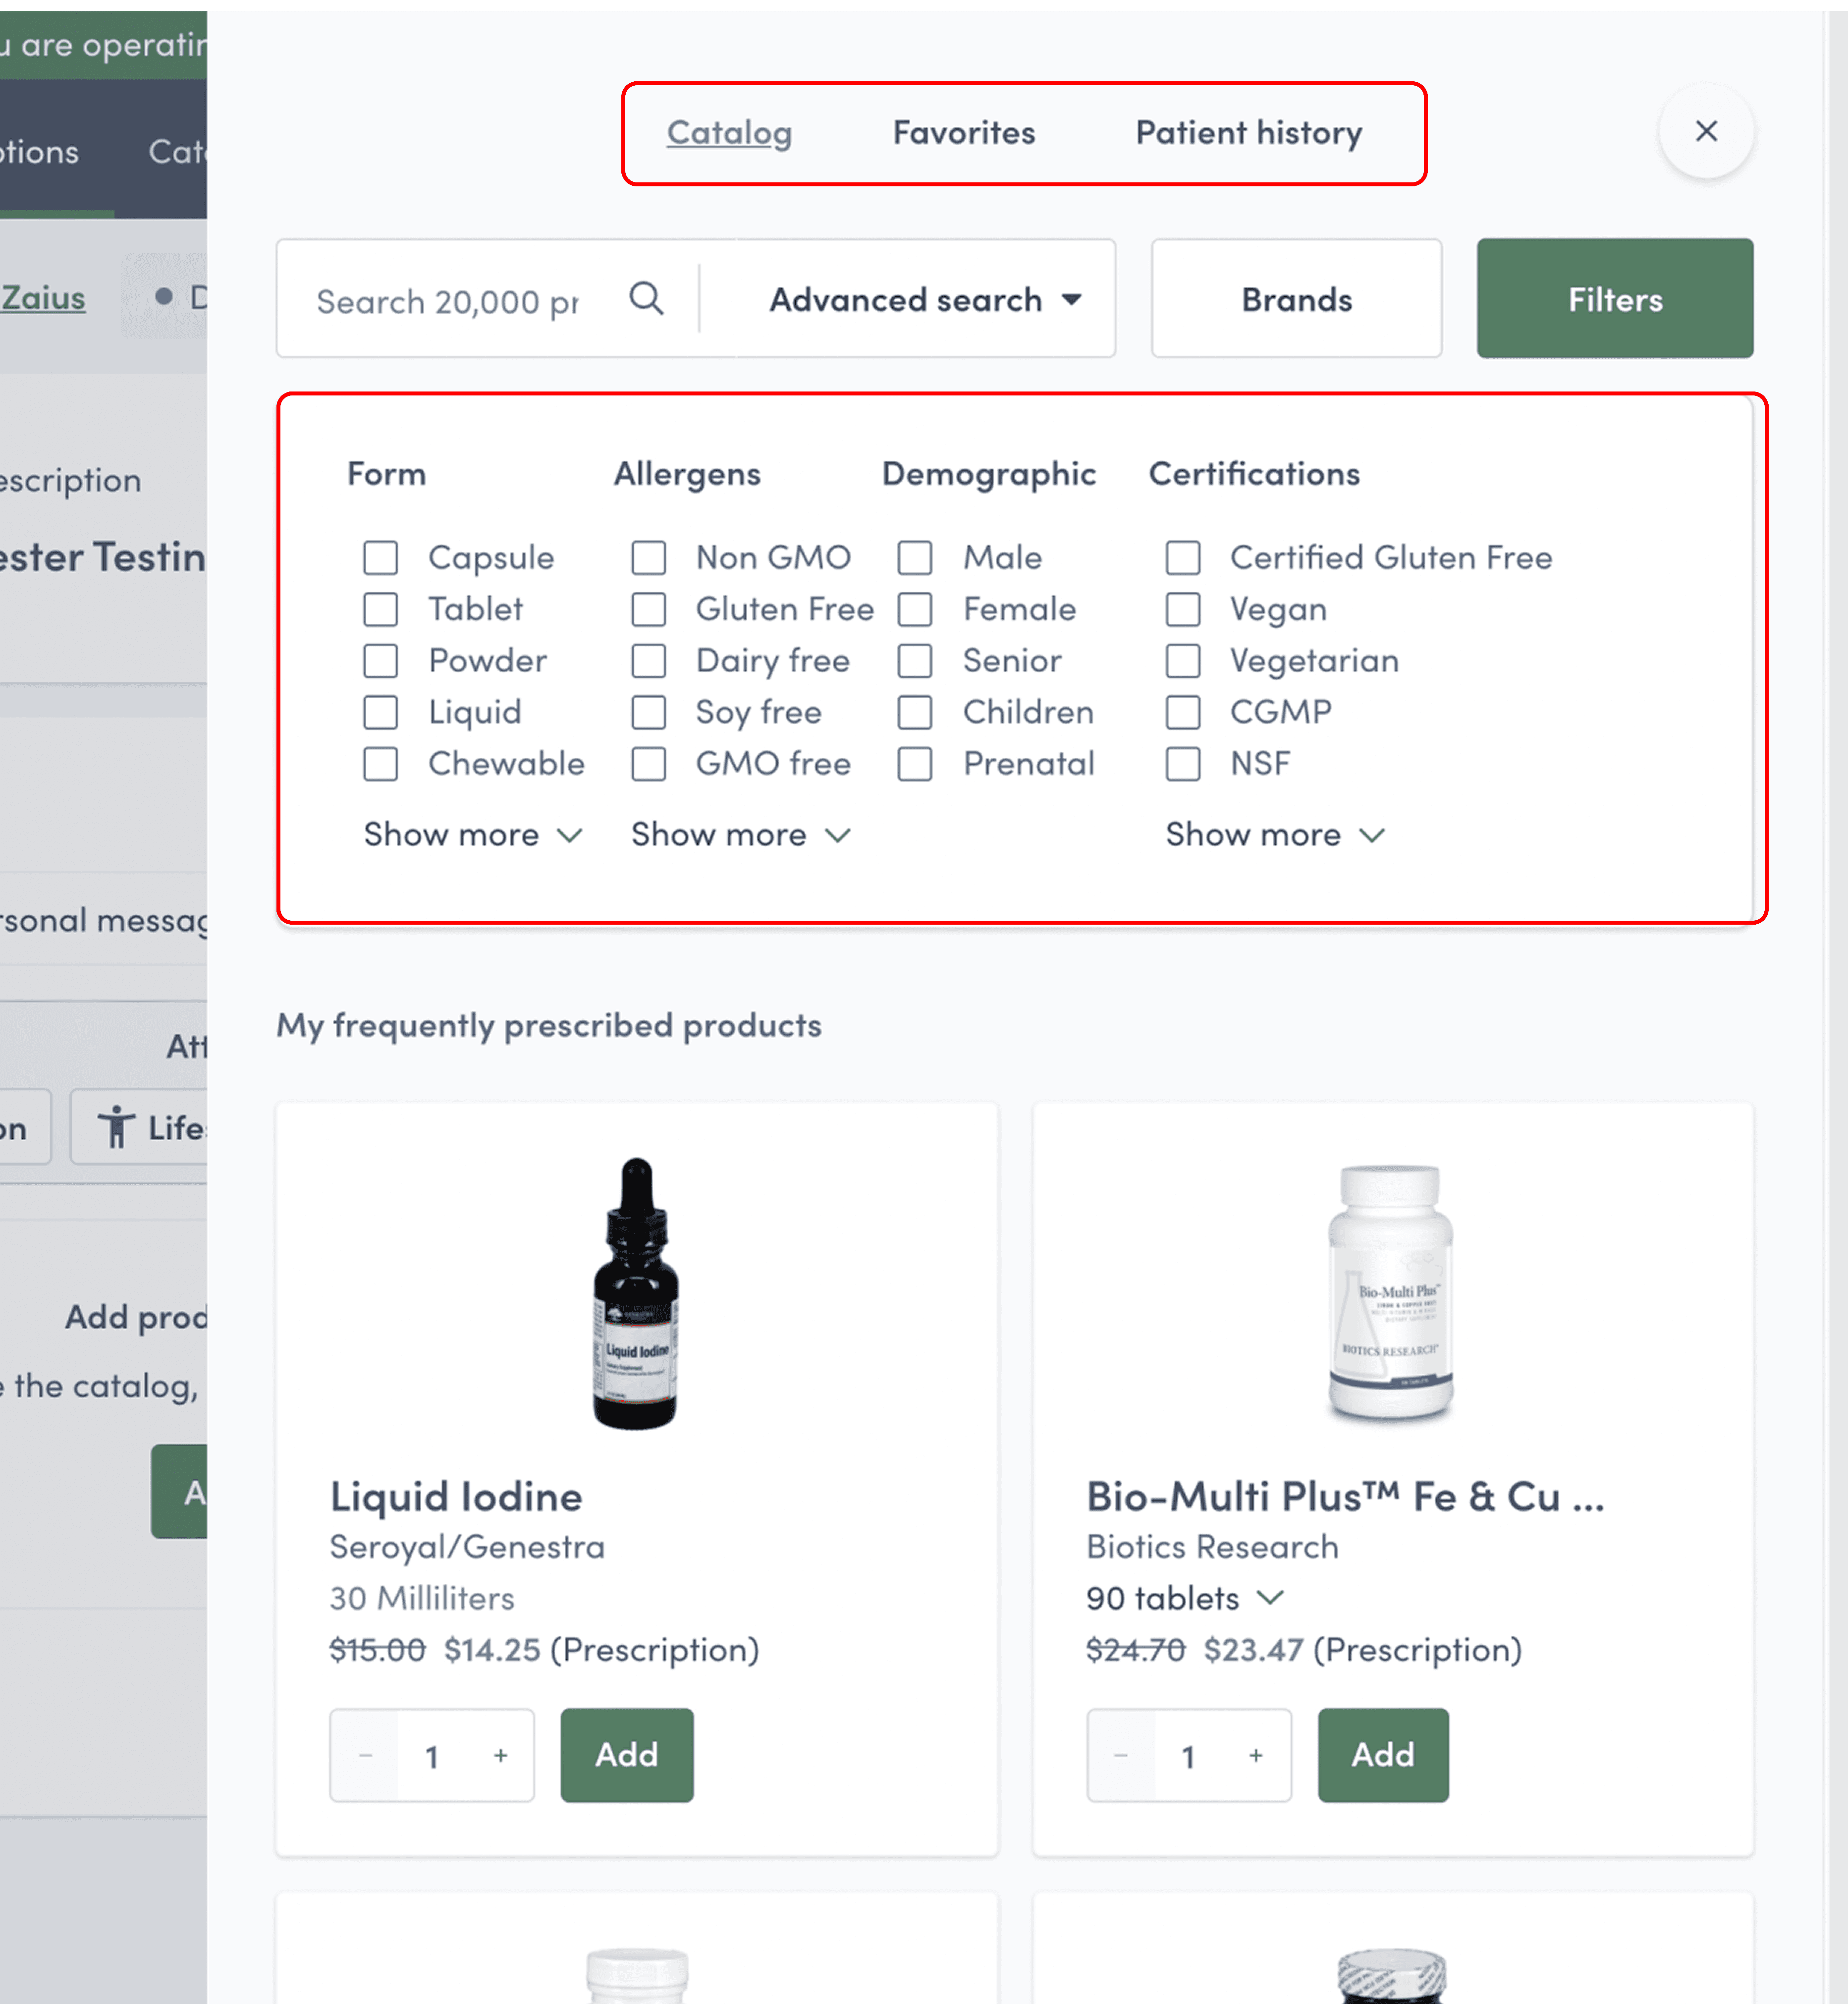Tick the Vegan certification checkbox
The image size is (1848, 2004).
pyautogui.click(x=1183, y=609)
